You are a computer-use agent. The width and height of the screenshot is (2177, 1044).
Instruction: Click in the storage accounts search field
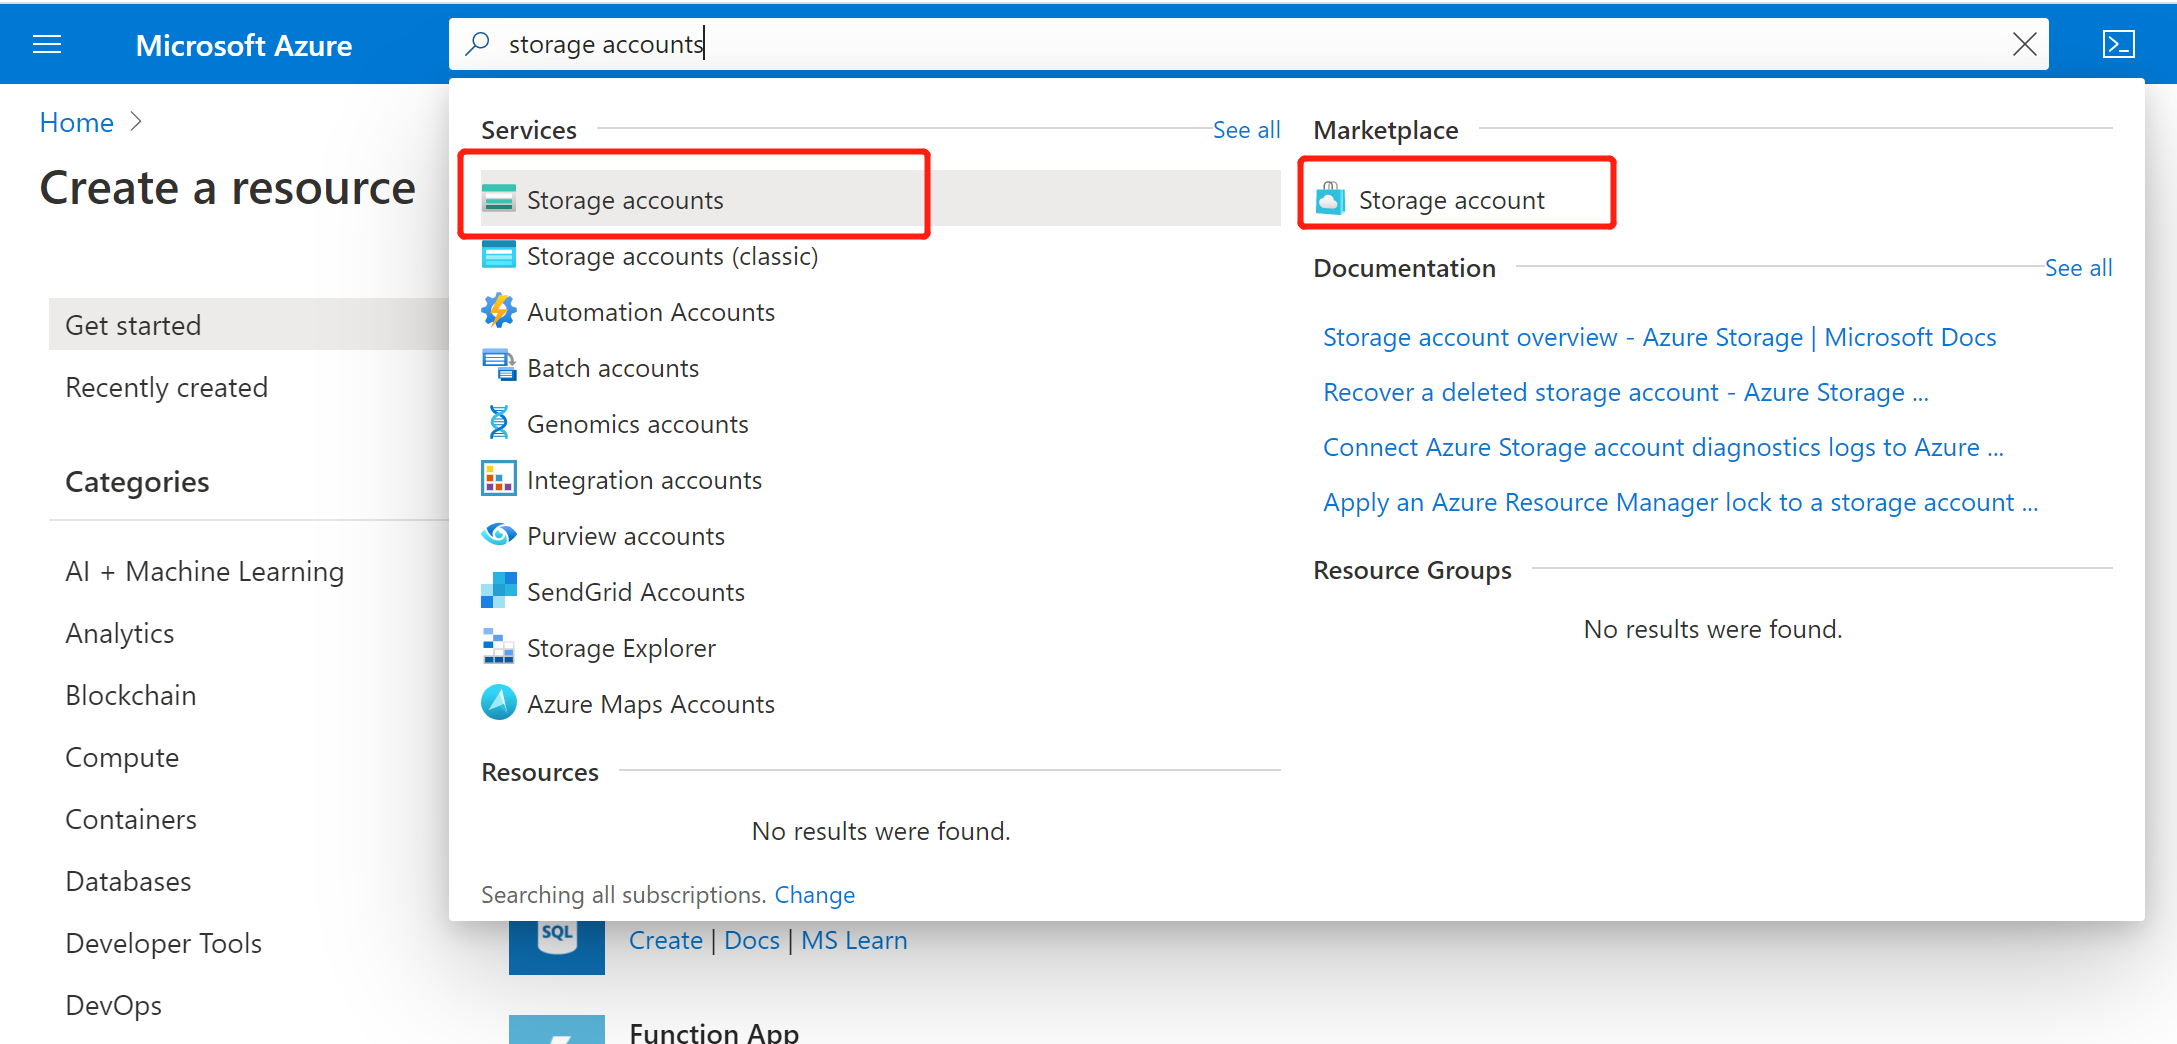[1248, 44]
